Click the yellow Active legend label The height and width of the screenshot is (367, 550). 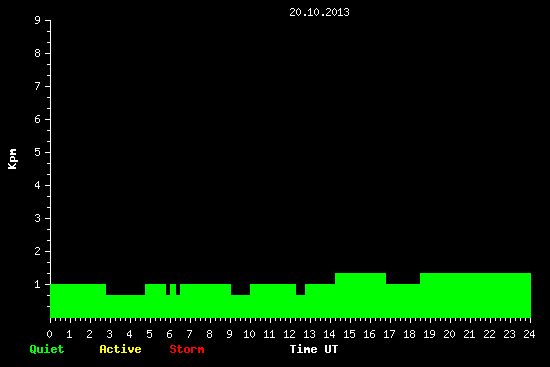click(x=120, y=349)
